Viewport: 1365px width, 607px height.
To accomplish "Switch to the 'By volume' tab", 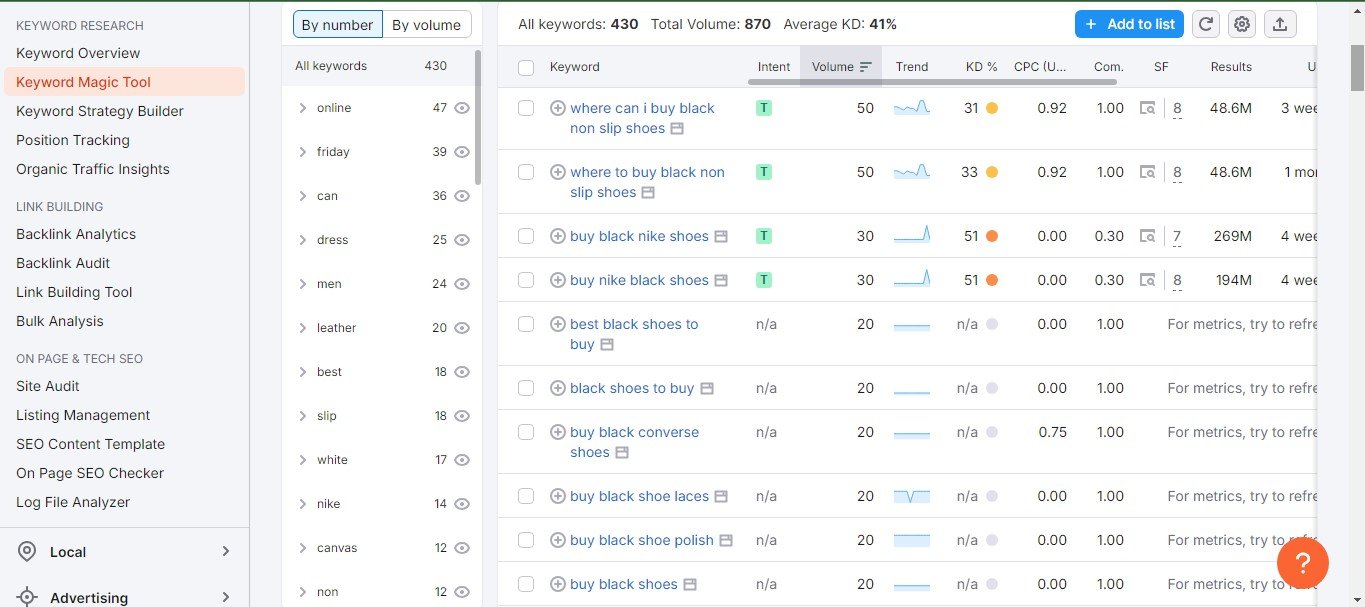I will pyautogui.click(x=426, y=25).
